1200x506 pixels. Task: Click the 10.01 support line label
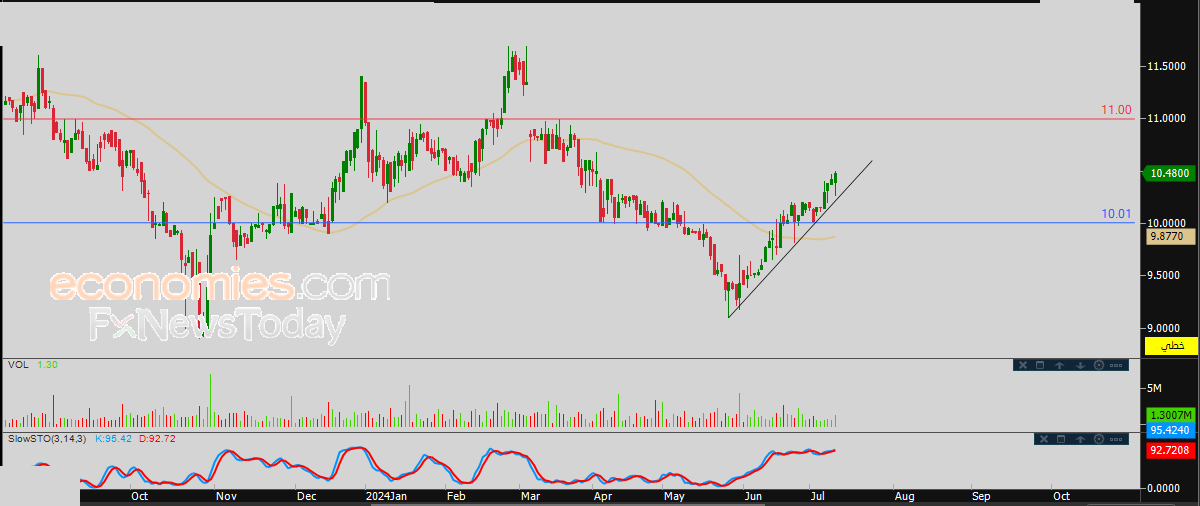click(1116, 214)
